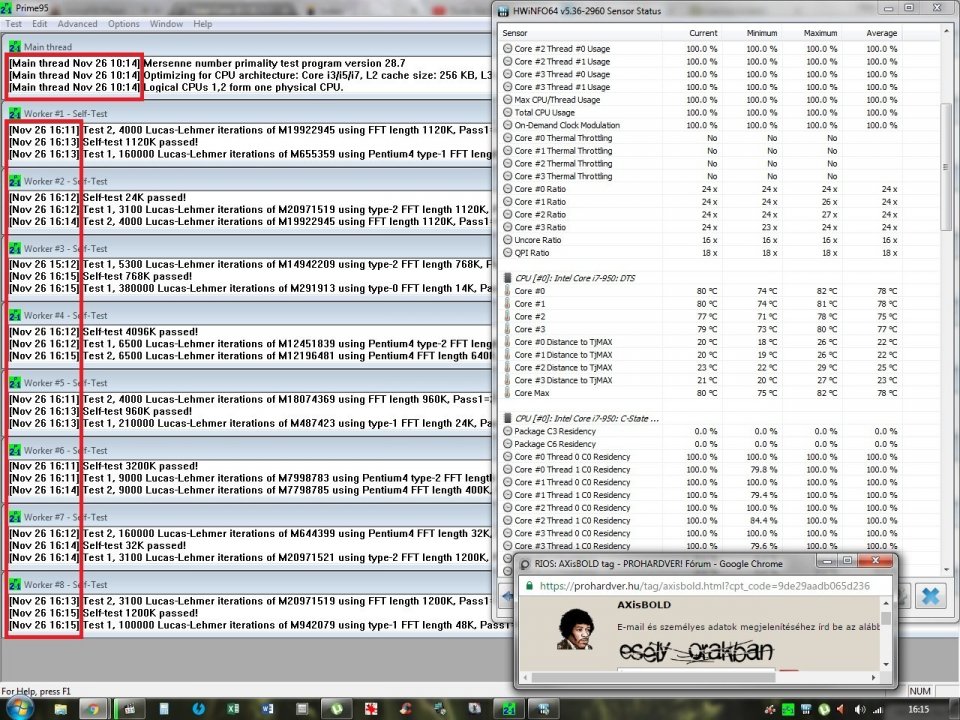The image size is (960, 720).
Task: Click the Worker #3 Self-Test window icon
Action: click(15, 249)
